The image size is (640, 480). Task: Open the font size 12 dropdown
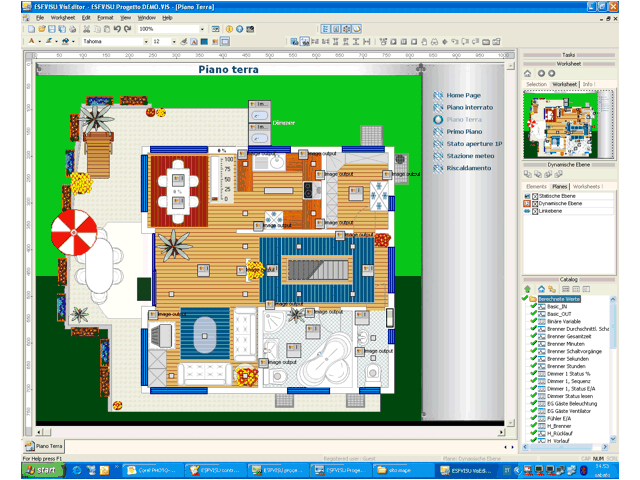174,42
